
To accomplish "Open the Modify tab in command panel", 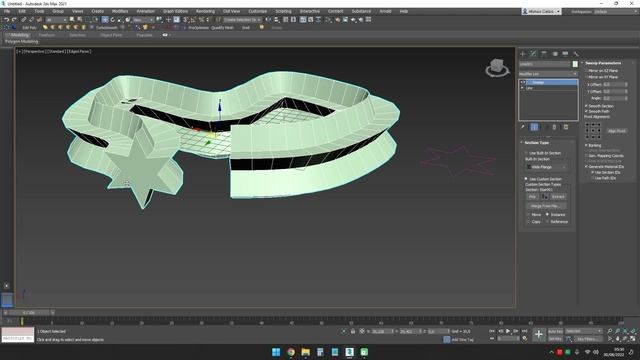I will 533,54.
